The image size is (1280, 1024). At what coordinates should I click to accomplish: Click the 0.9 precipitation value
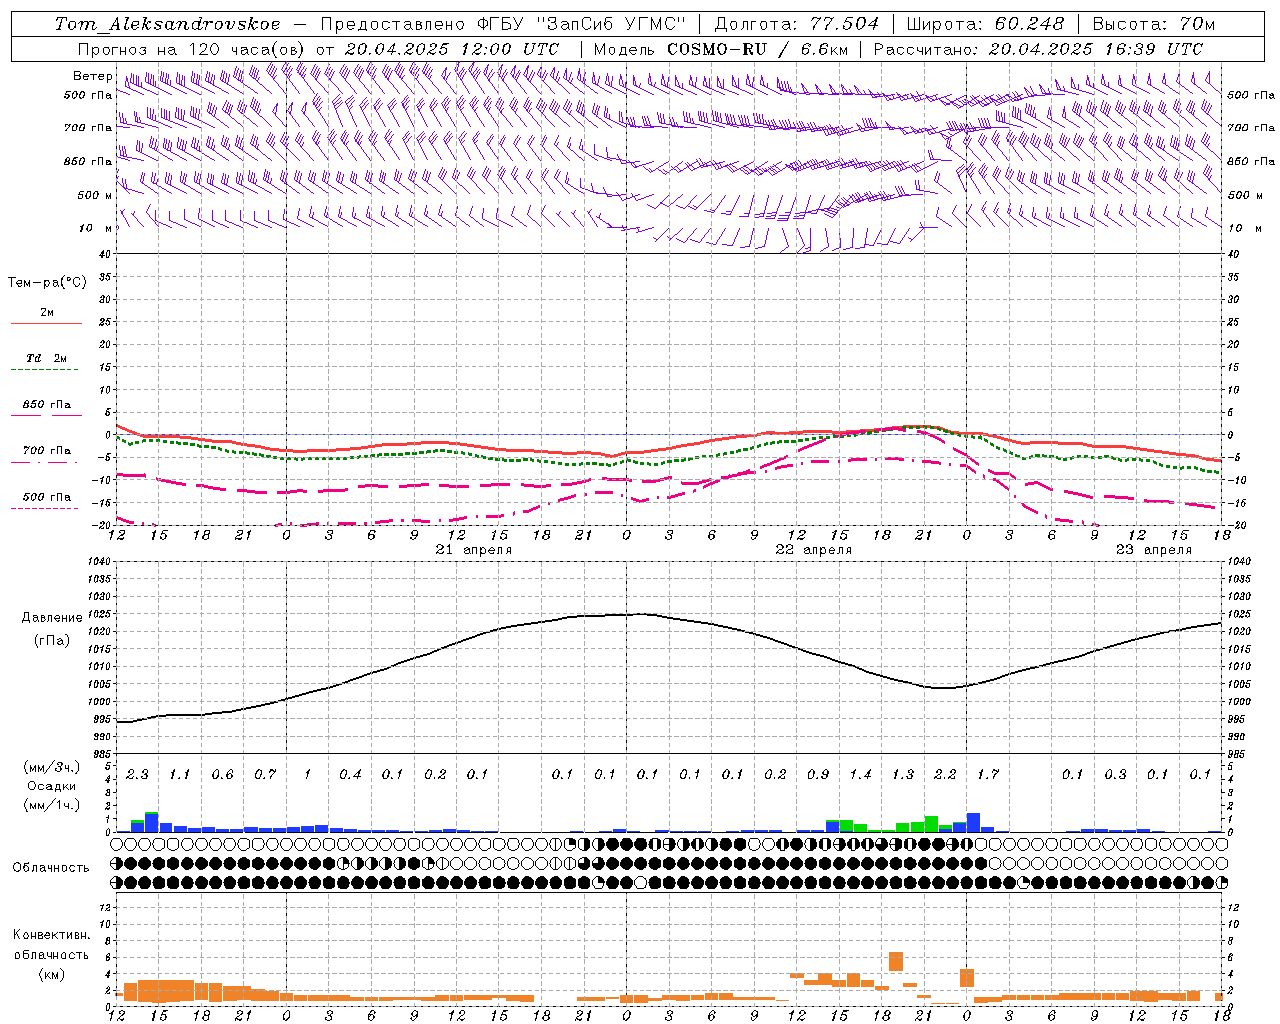click(x=818, y=774)
